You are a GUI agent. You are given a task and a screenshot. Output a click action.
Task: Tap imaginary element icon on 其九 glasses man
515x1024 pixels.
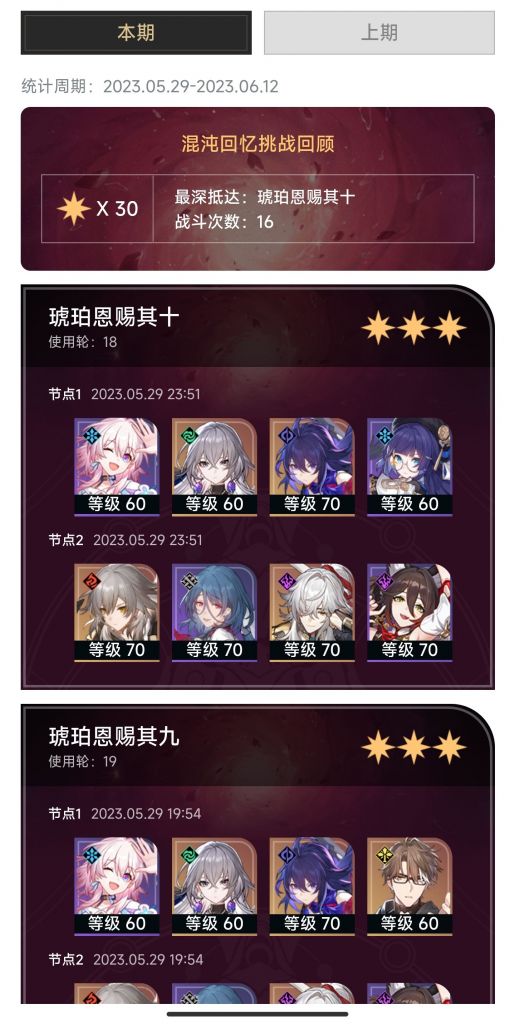pyautogui.click(x=384, y=855)
